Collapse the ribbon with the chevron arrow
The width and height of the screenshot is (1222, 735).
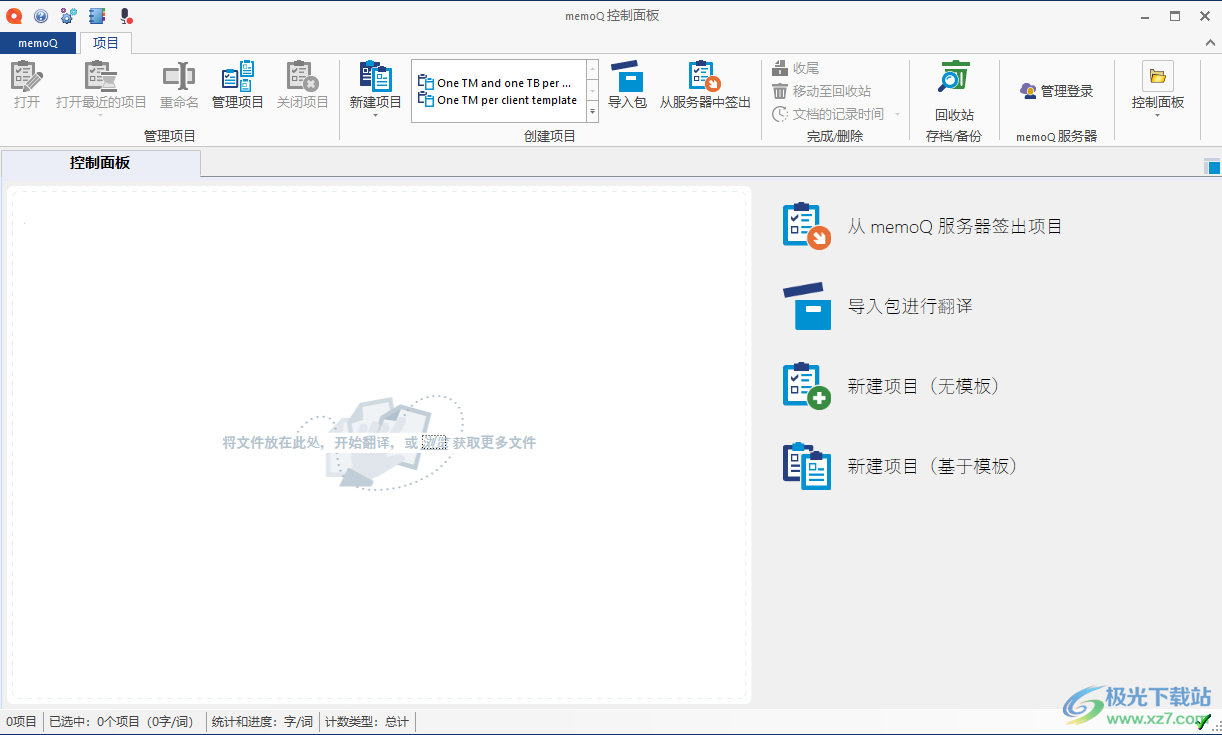pos(1209,43)
